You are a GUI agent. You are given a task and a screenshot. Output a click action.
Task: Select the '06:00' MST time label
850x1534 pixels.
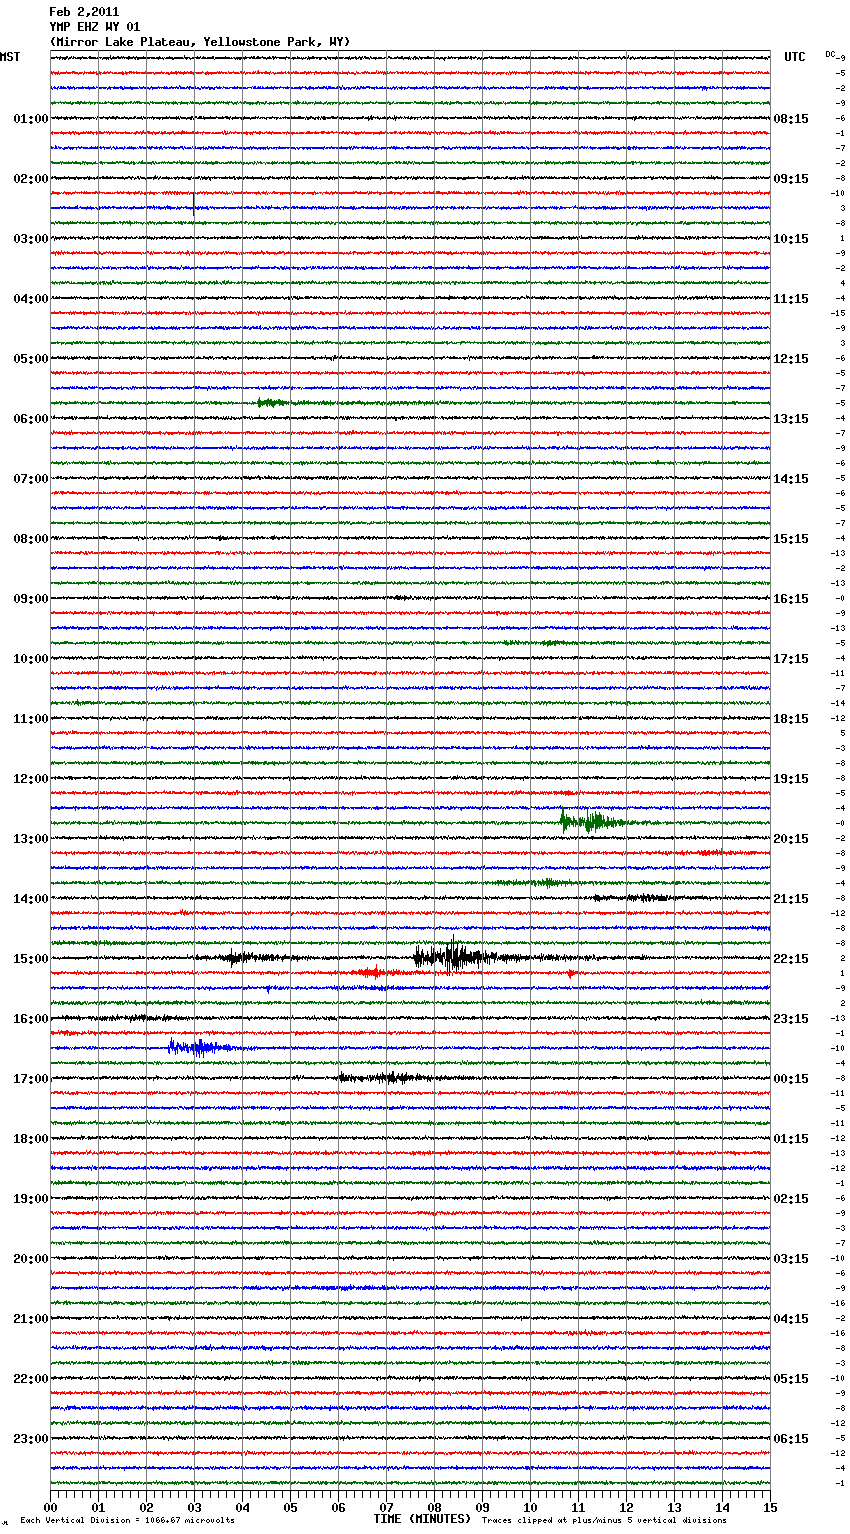31,419
